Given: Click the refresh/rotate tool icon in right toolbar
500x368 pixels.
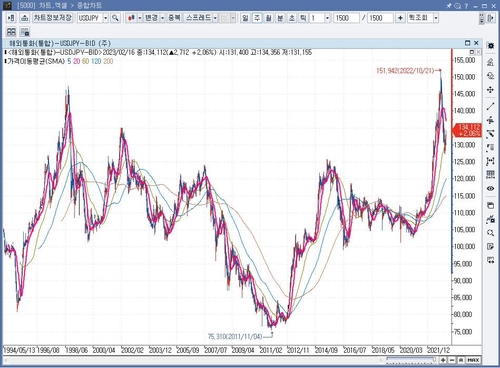Looking at the screenshot, I should tap(490, 76).
